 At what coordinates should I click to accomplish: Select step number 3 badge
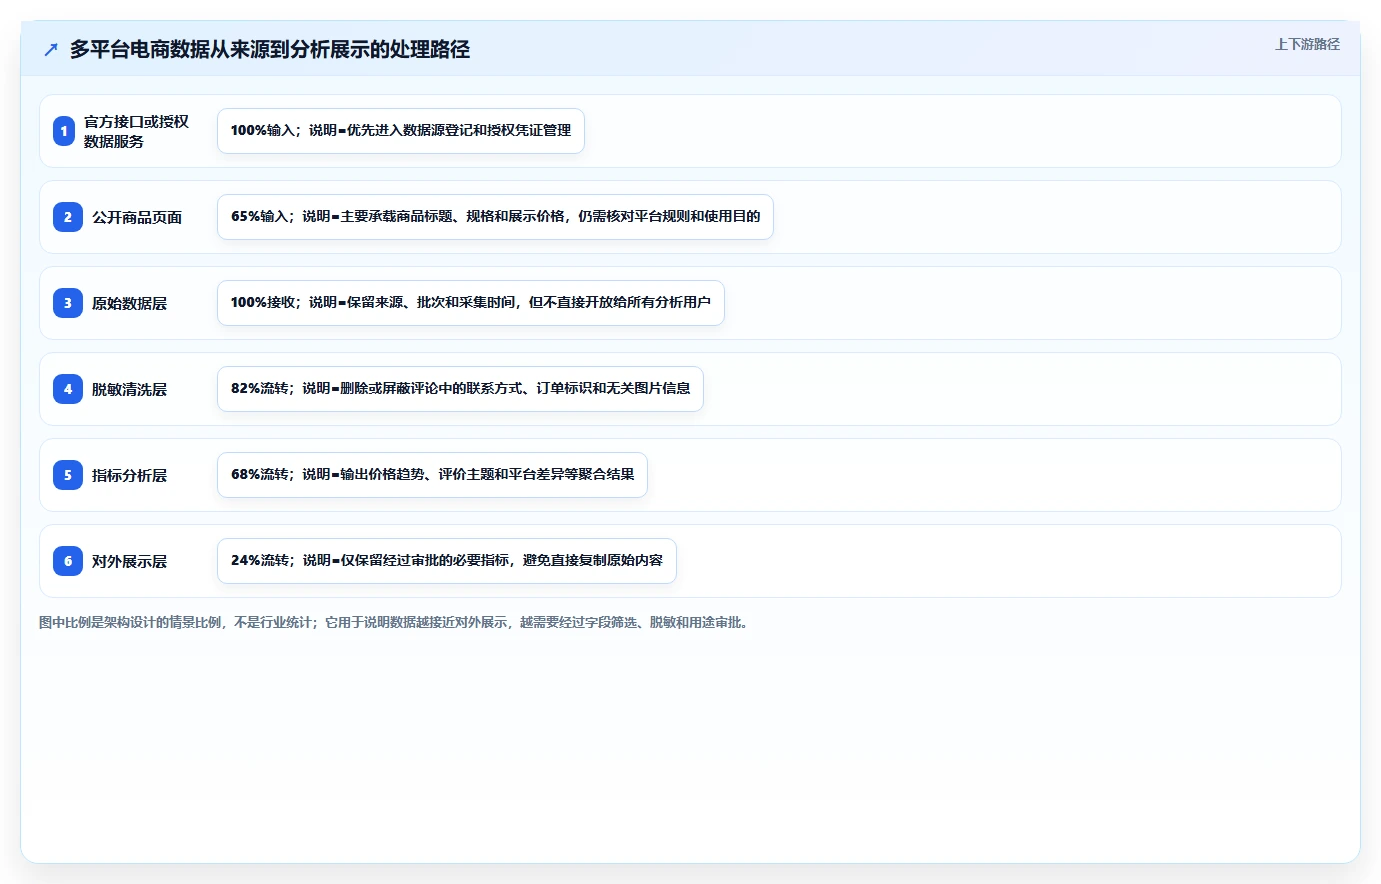(68, 303)
